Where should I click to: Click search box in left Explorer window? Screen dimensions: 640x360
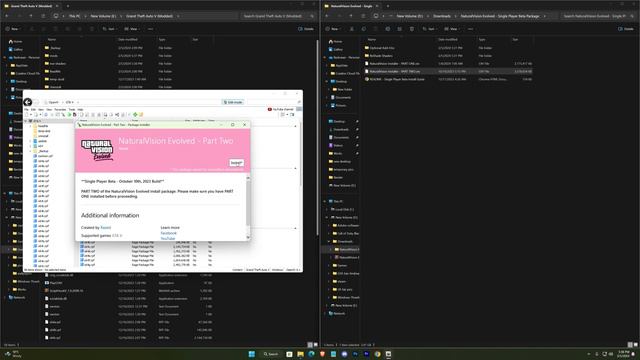pos(278,16)
